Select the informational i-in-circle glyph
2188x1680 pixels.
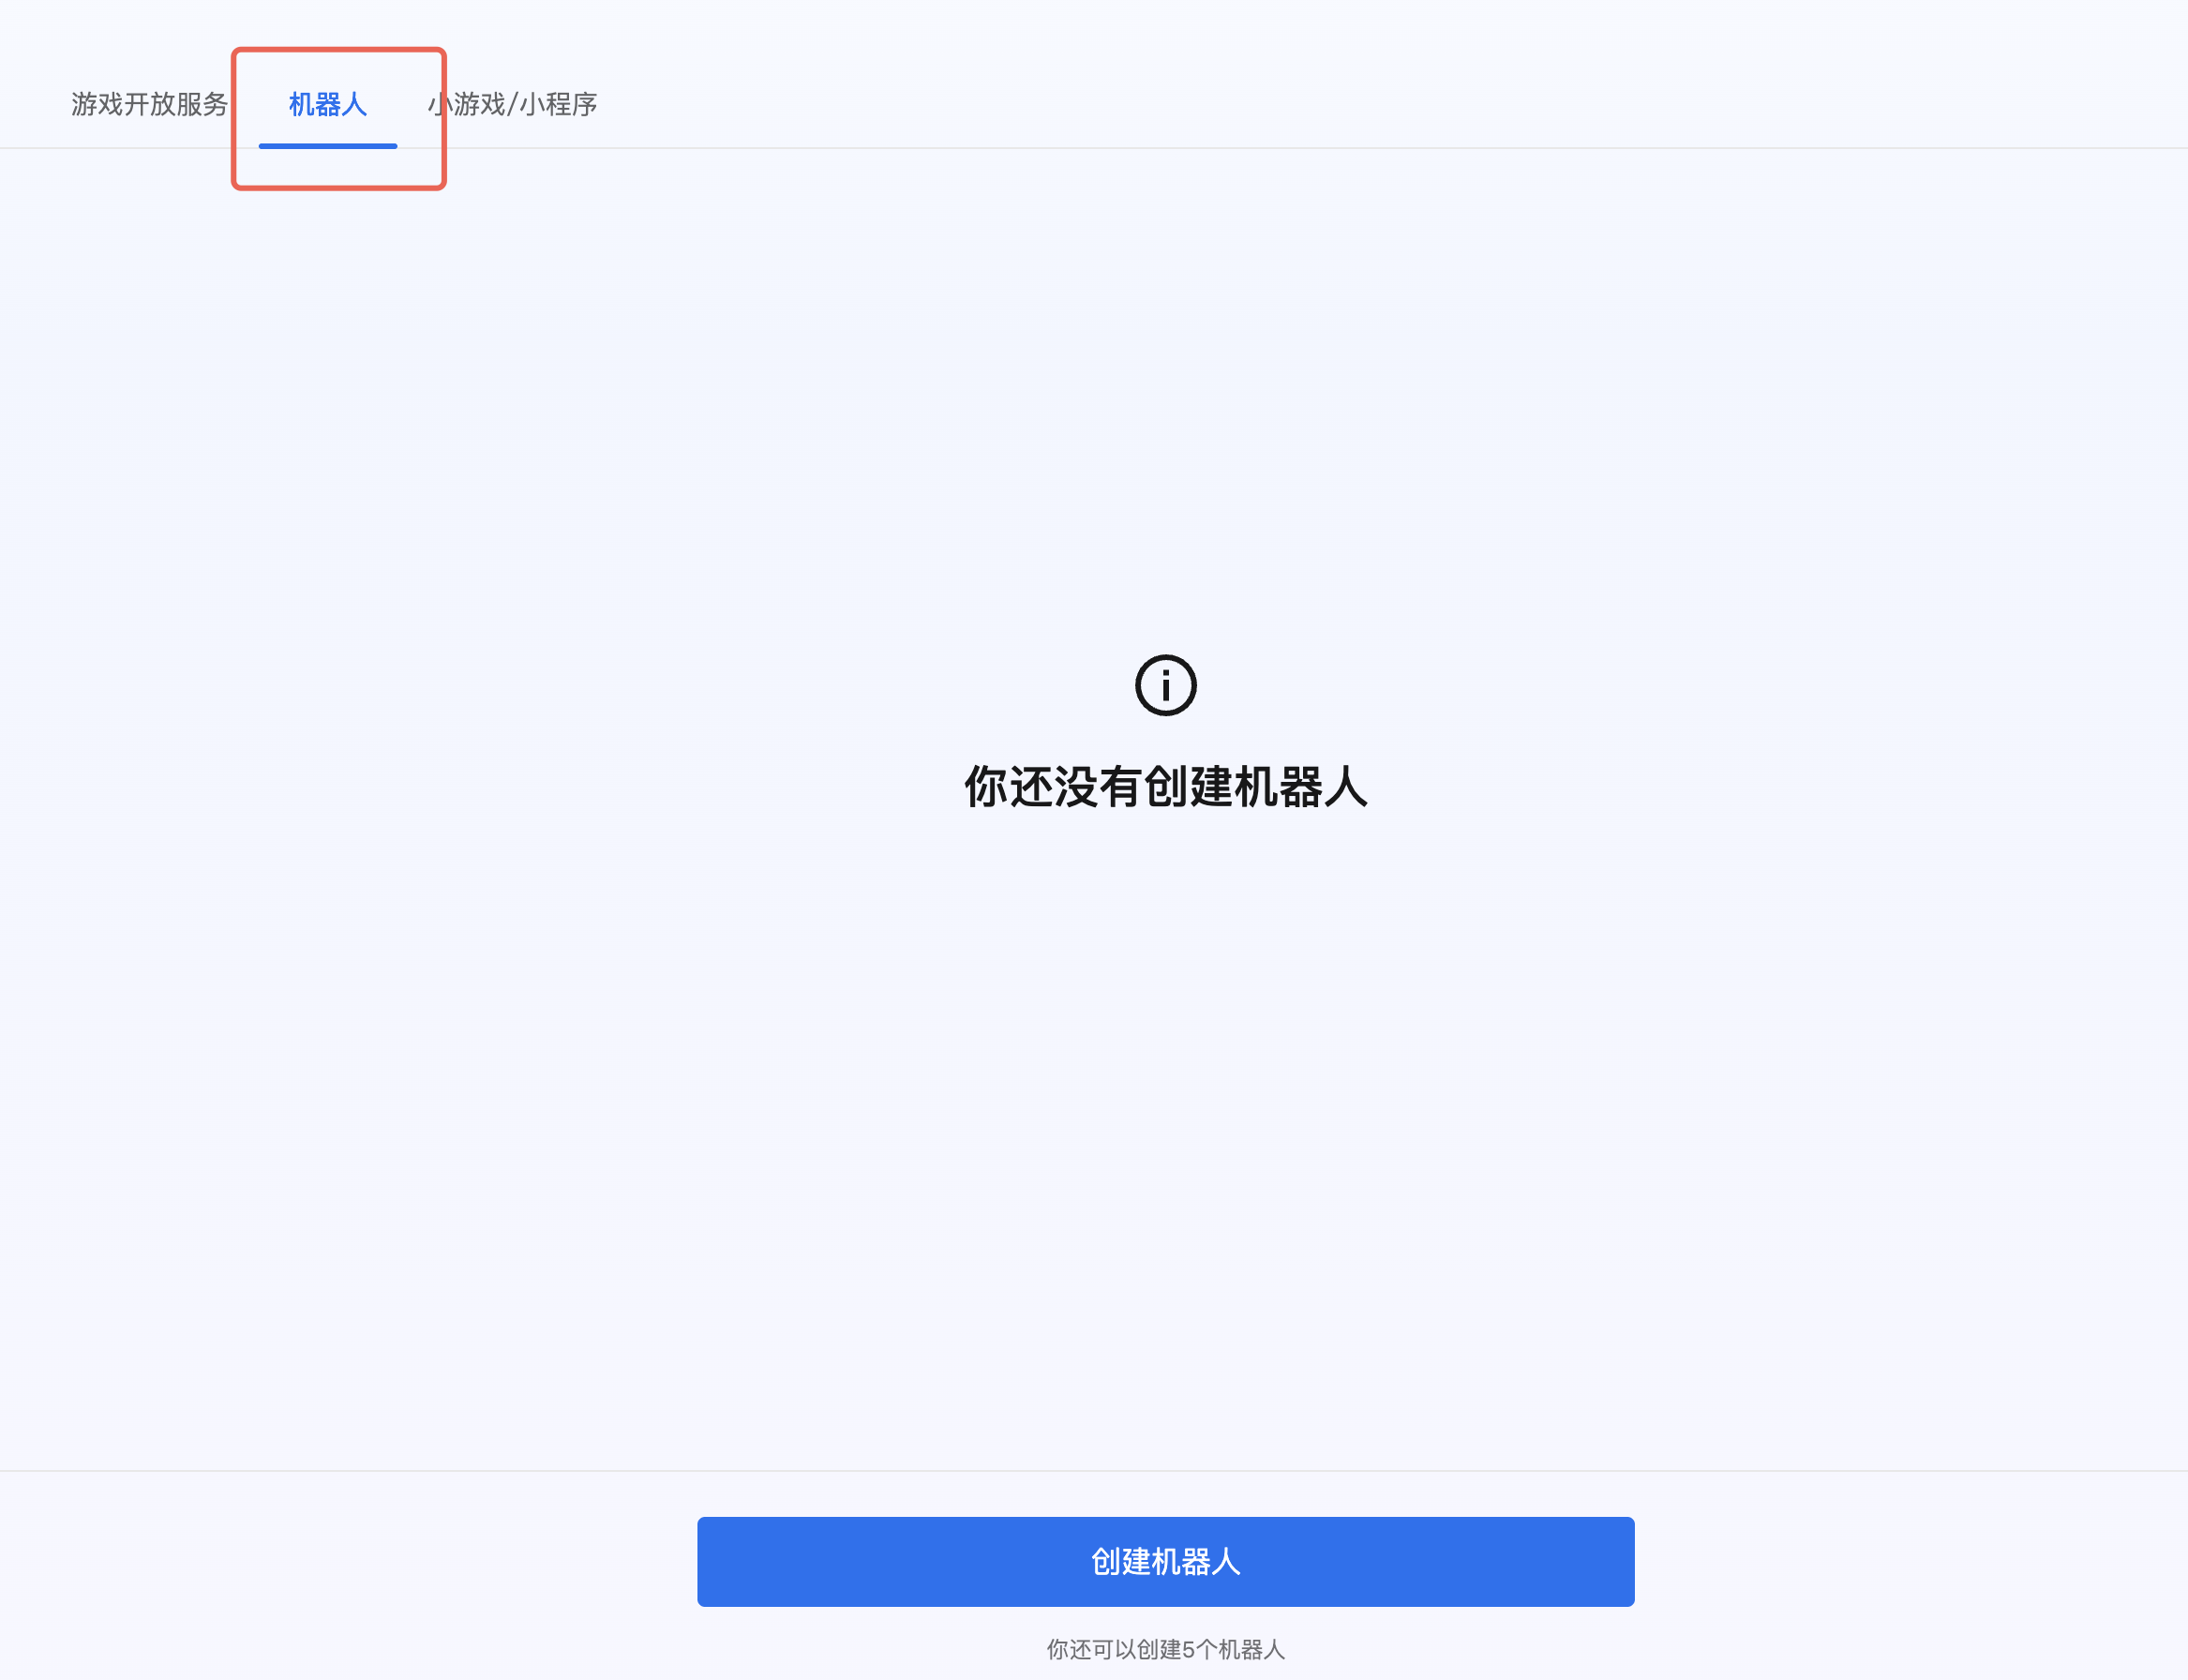(x=1166, y=685)
